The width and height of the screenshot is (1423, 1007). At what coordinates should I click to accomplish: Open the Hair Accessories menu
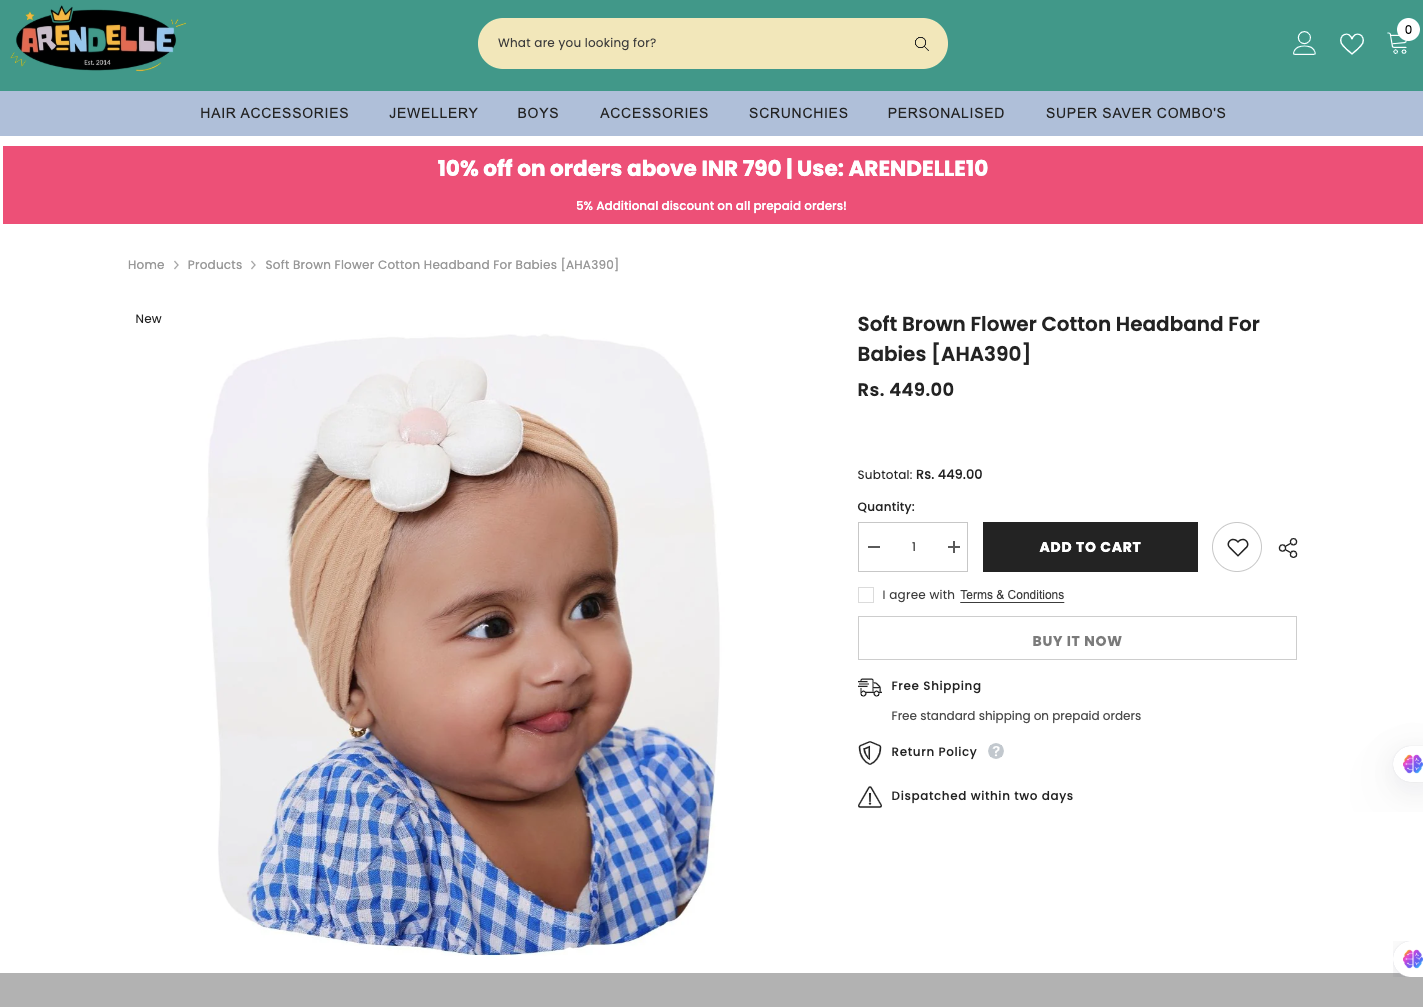pos(274,113)
